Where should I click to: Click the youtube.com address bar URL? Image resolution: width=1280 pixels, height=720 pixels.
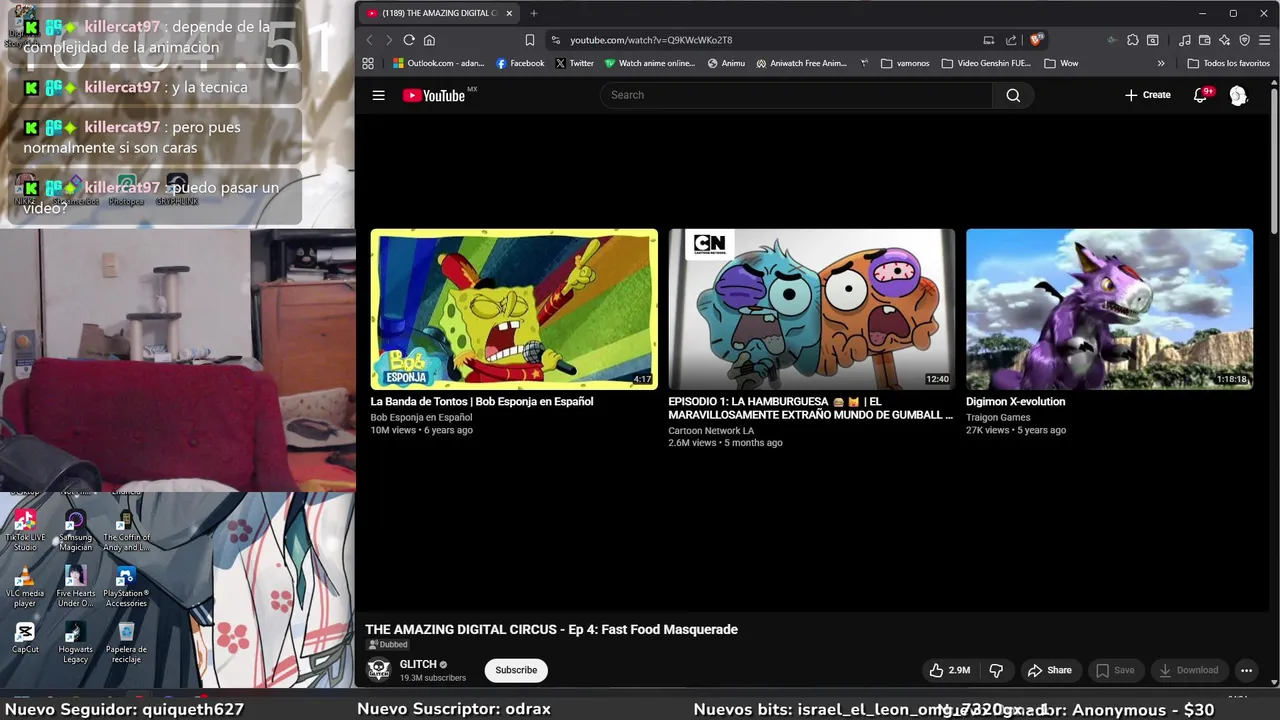[651, 40]
